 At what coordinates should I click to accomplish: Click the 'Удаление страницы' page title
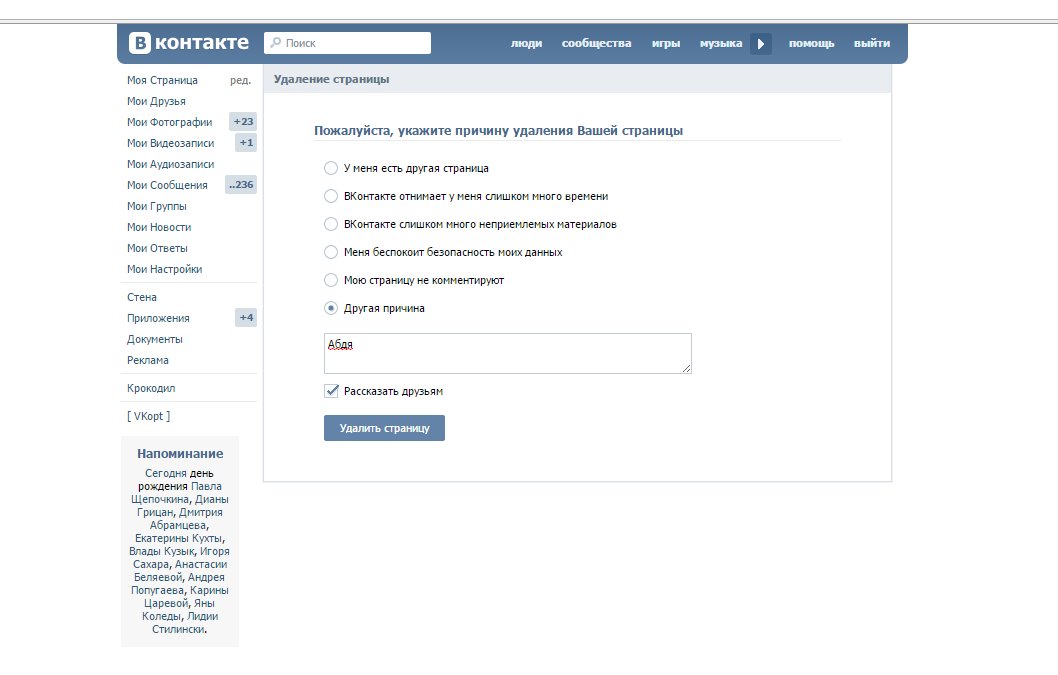click(331, 79)
